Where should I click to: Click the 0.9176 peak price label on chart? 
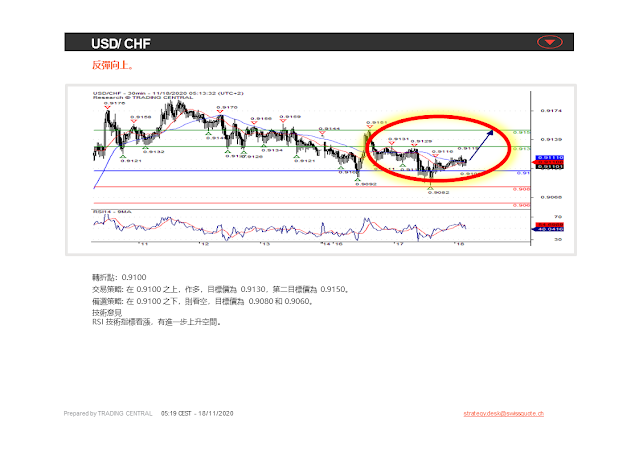[x=115, y=103]
